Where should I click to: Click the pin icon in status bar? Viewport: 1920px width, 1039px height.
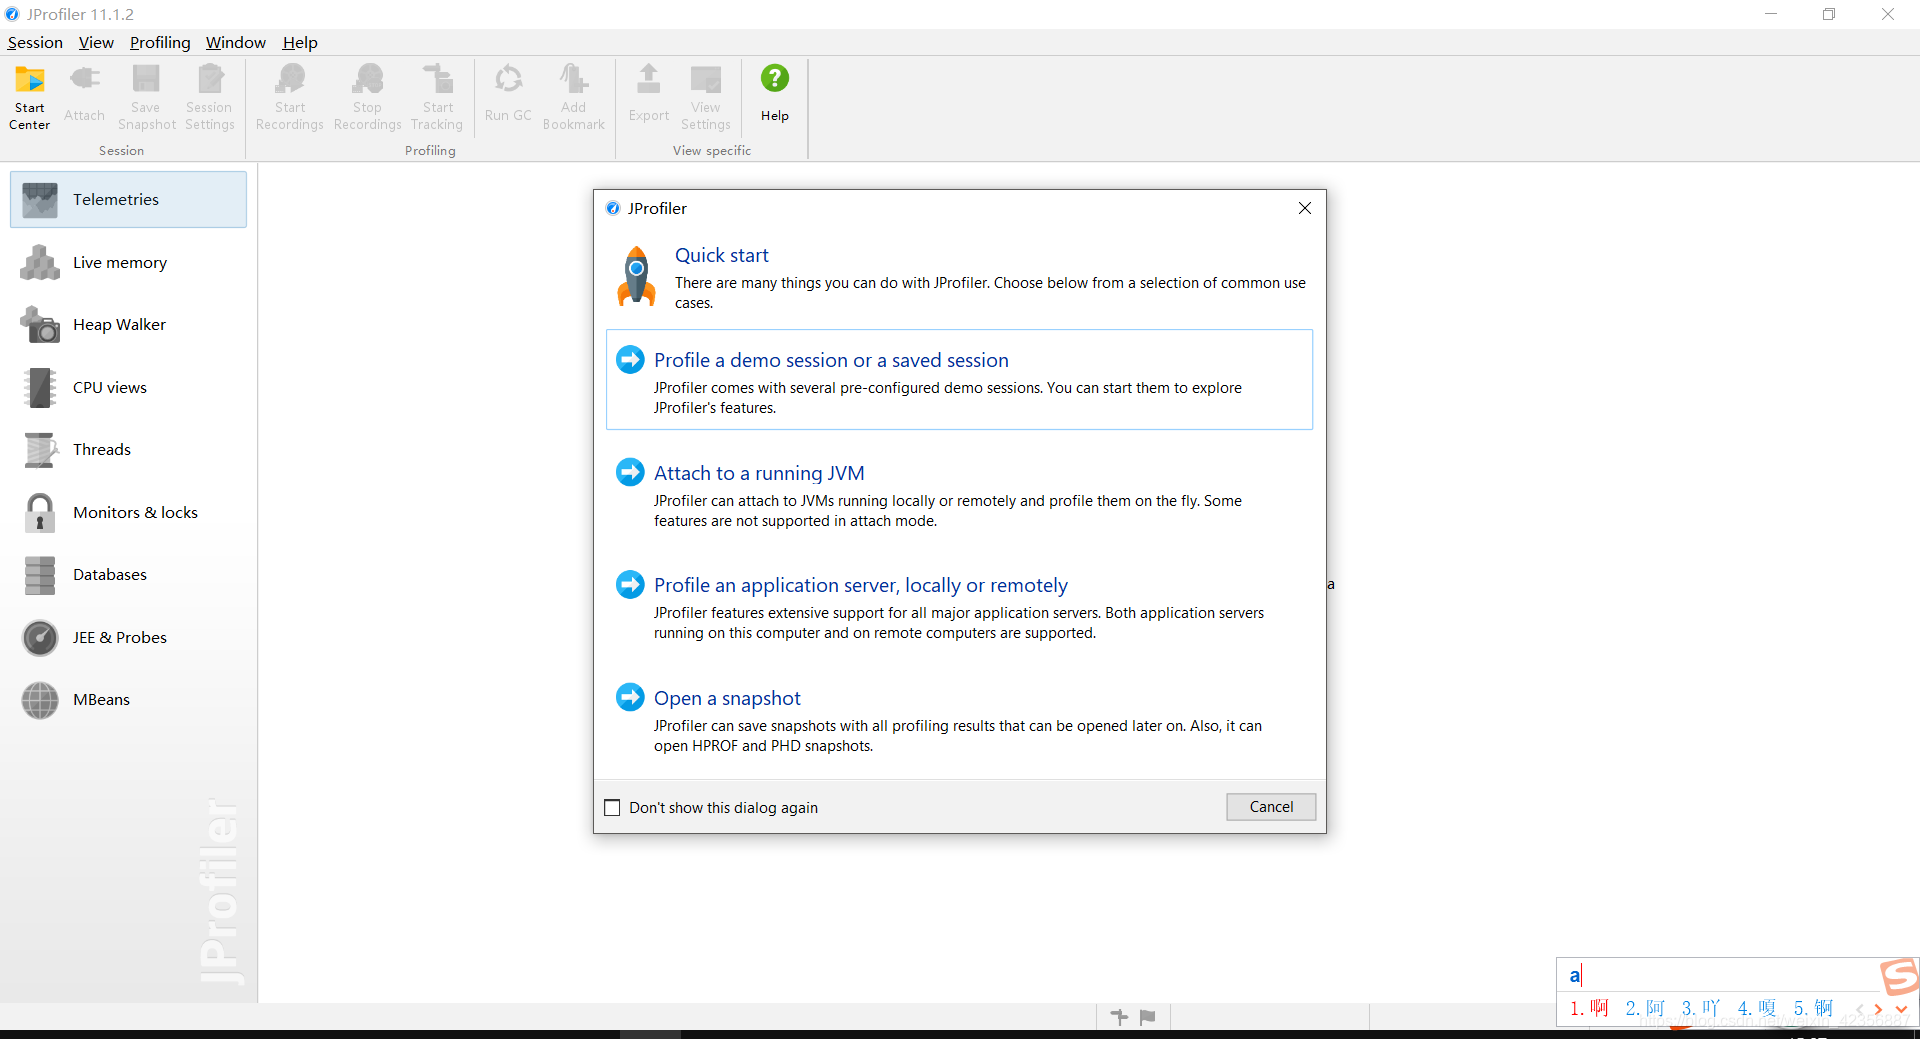coord(1119,1017)
